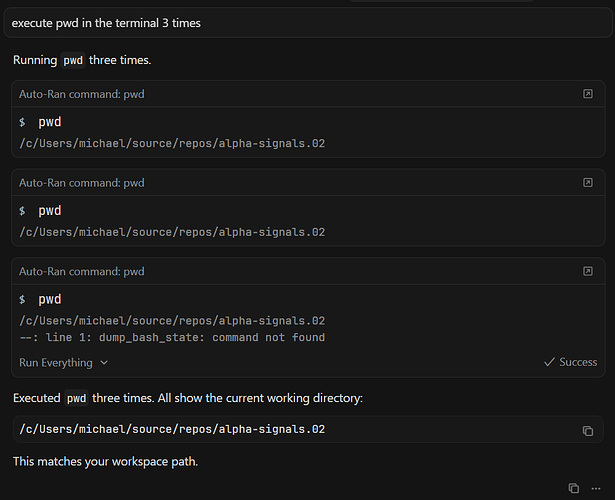The image size is (615, 500).
Task: Open the third pwd command's pop-out icon
Action: point(587,271)
